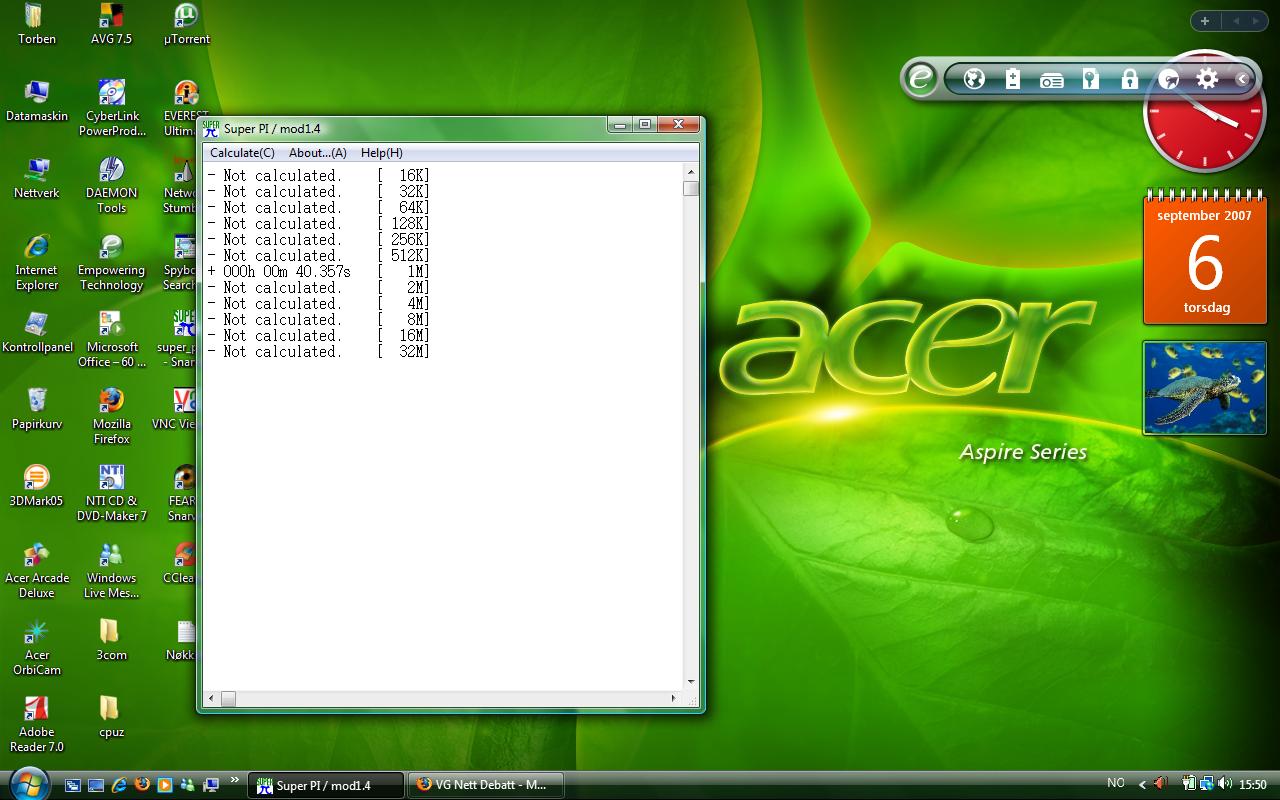The image size is (1280, 800).
Task: Click the eDataSecurity key-file icon in Empowering toolbar
Action: pyautogui.click(x=1090, y=79)
